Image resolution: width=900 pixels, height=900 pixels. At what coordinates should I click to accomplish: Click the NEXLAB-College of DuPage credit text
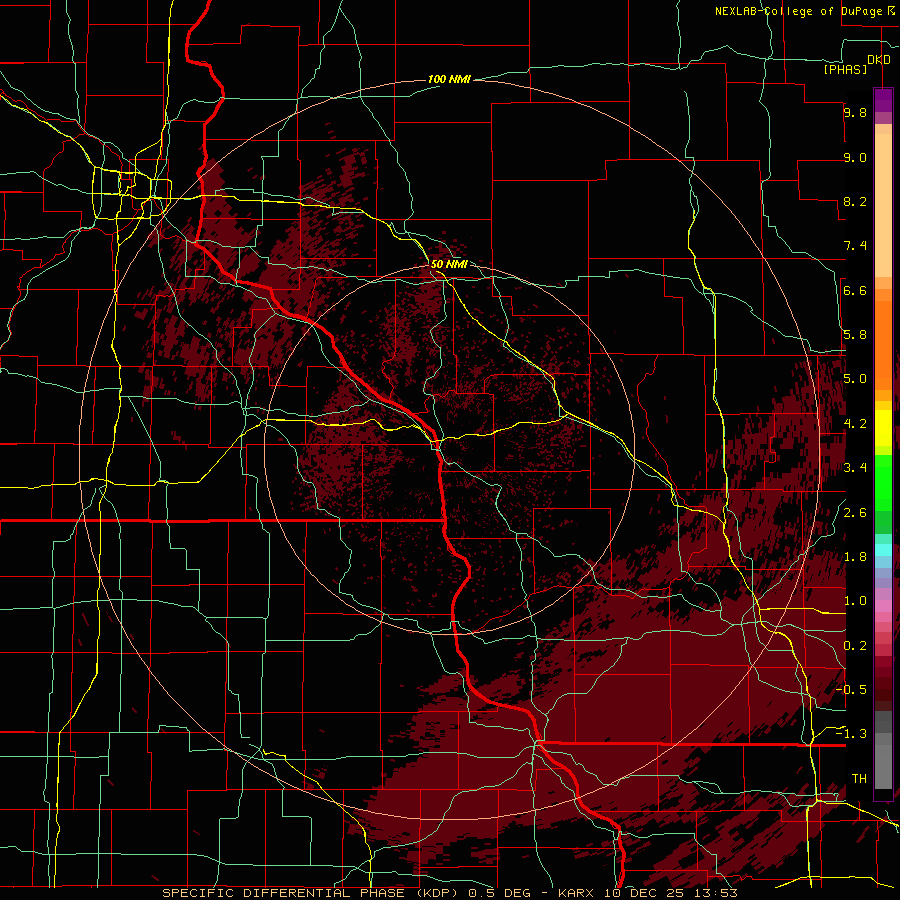pyautogui.click(x=800, y=11)
